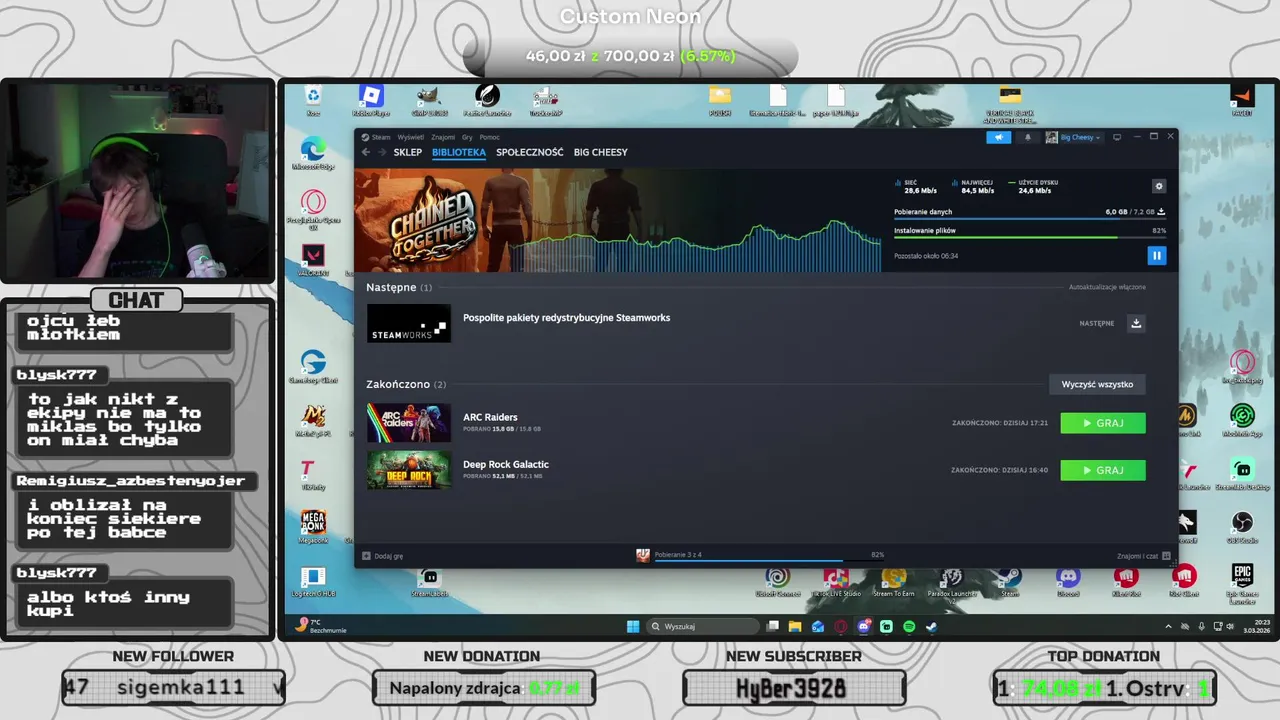Click the Dodaj grę plus icon
The width and height of the screenshot is (1280, 720).
coord(367,555)
